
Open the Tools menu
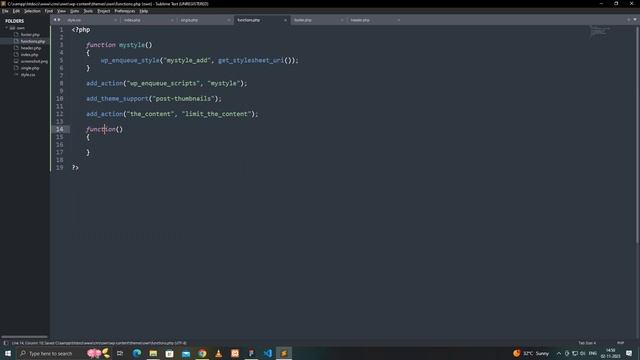coord(88,11)
